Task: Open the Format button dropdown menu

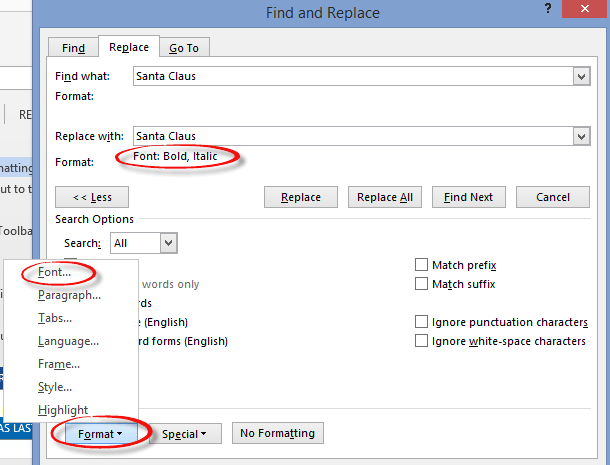Action: tap(101, 433)
